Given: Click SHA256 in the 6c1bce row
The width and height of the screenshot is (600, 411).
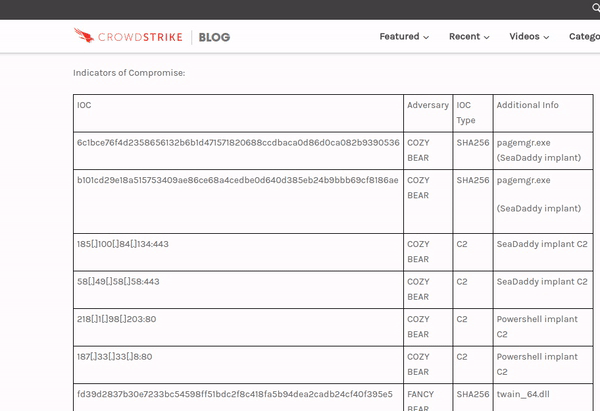Looking at the screenshot, I should click(x=473, y=143).
